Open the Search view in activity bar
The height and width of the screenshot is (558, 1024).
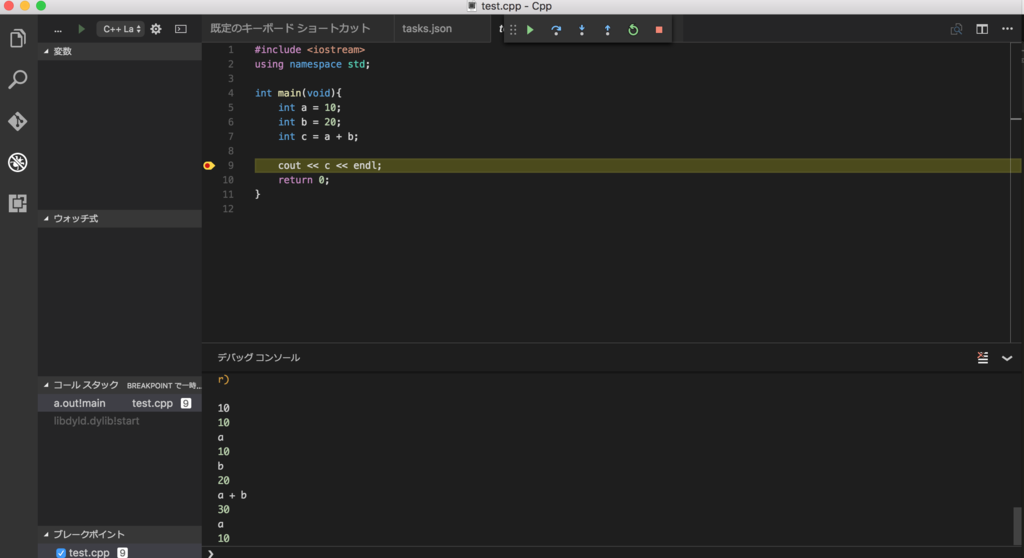[18, 80]
